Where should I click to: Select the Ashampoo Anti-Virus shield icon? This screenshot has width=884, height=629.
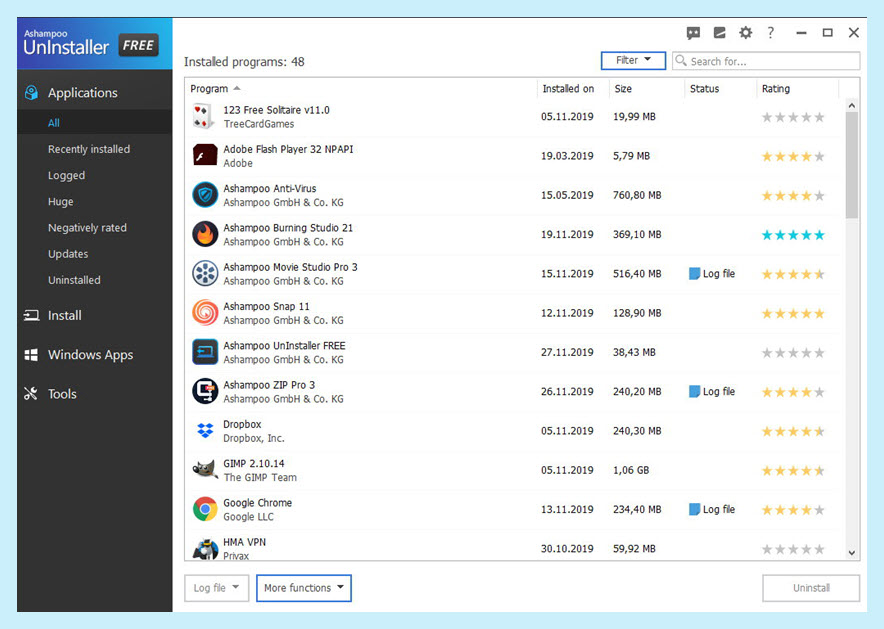[205, 195]
